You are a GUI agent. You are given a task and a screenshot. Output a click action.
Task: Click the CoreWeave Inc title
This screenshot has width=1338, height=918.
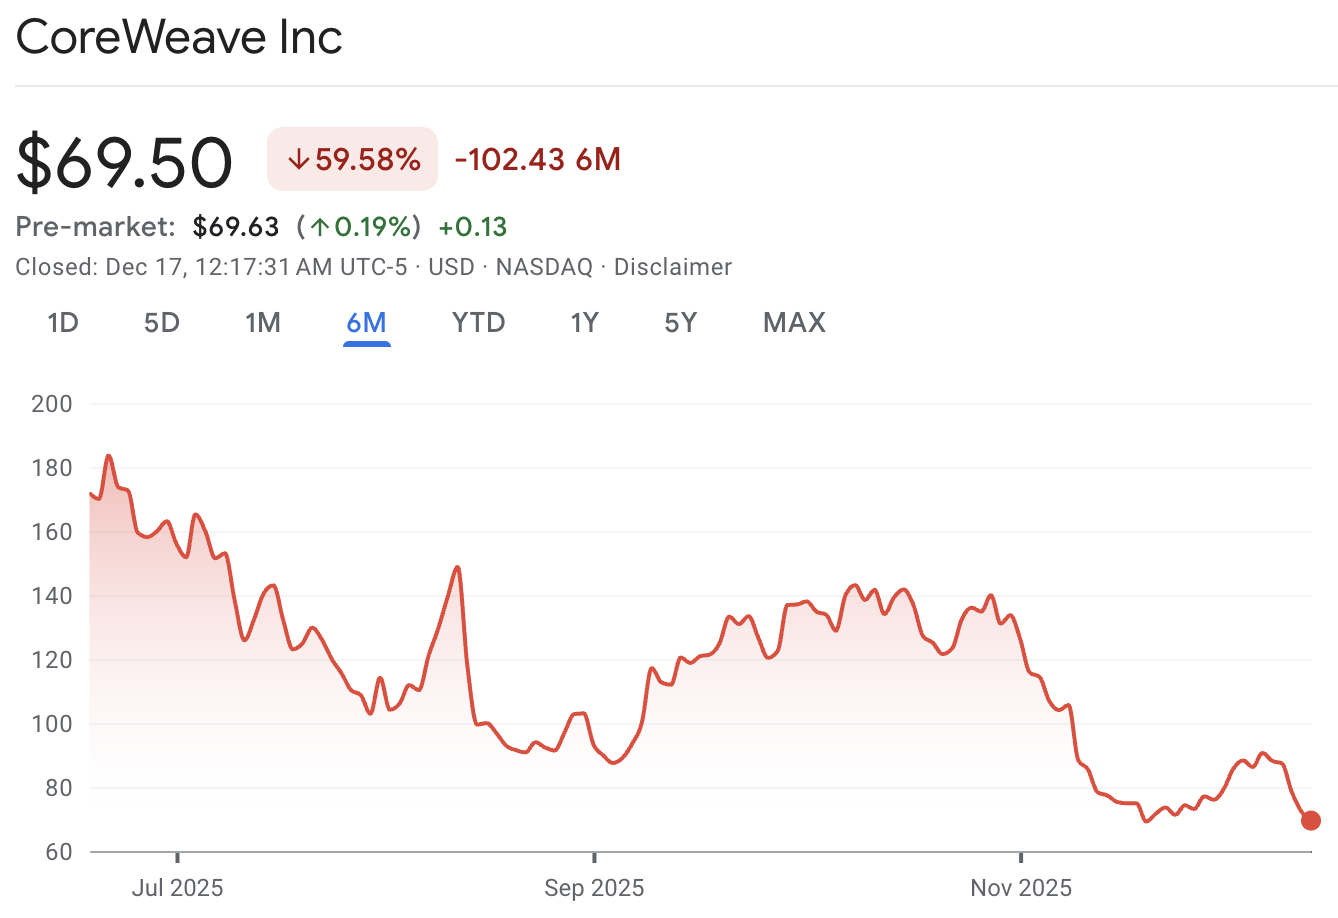point(178,37)
